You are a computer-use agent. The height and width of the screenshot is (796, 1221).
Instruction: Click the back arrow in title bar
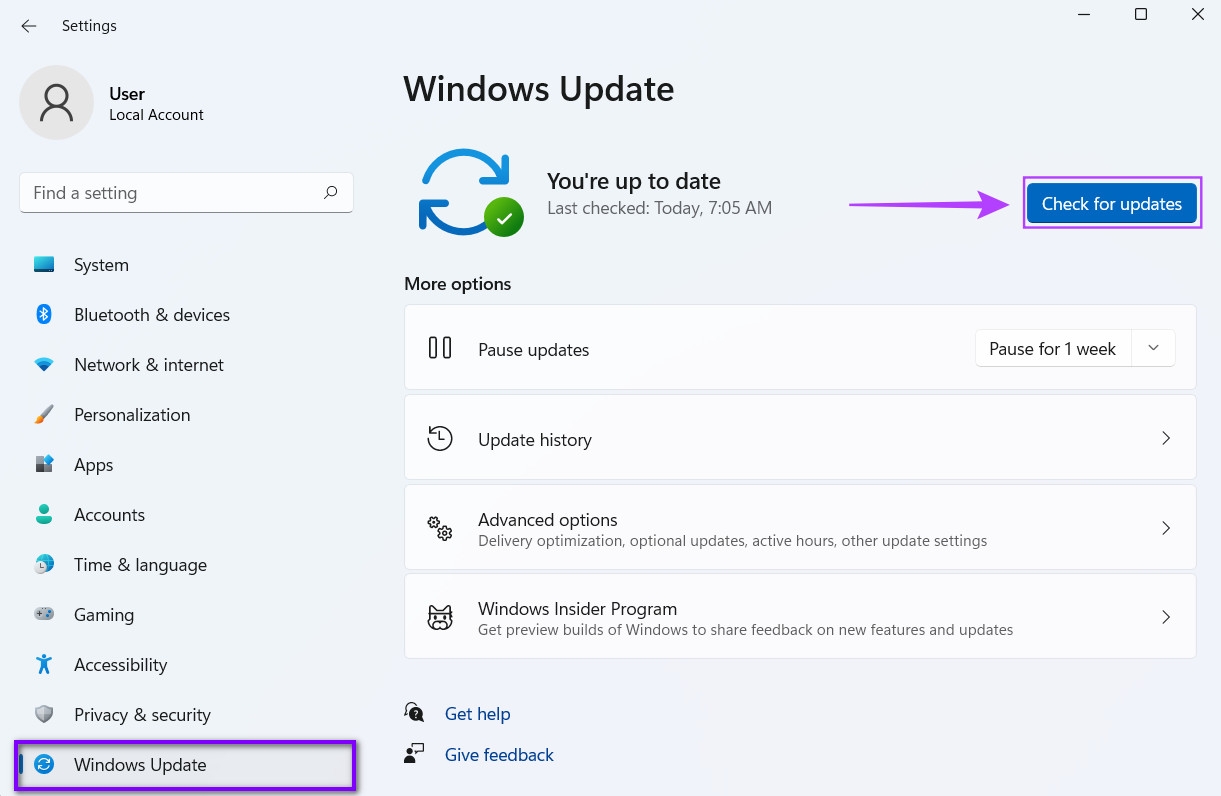pyautogui.click(x=29, y=26)
